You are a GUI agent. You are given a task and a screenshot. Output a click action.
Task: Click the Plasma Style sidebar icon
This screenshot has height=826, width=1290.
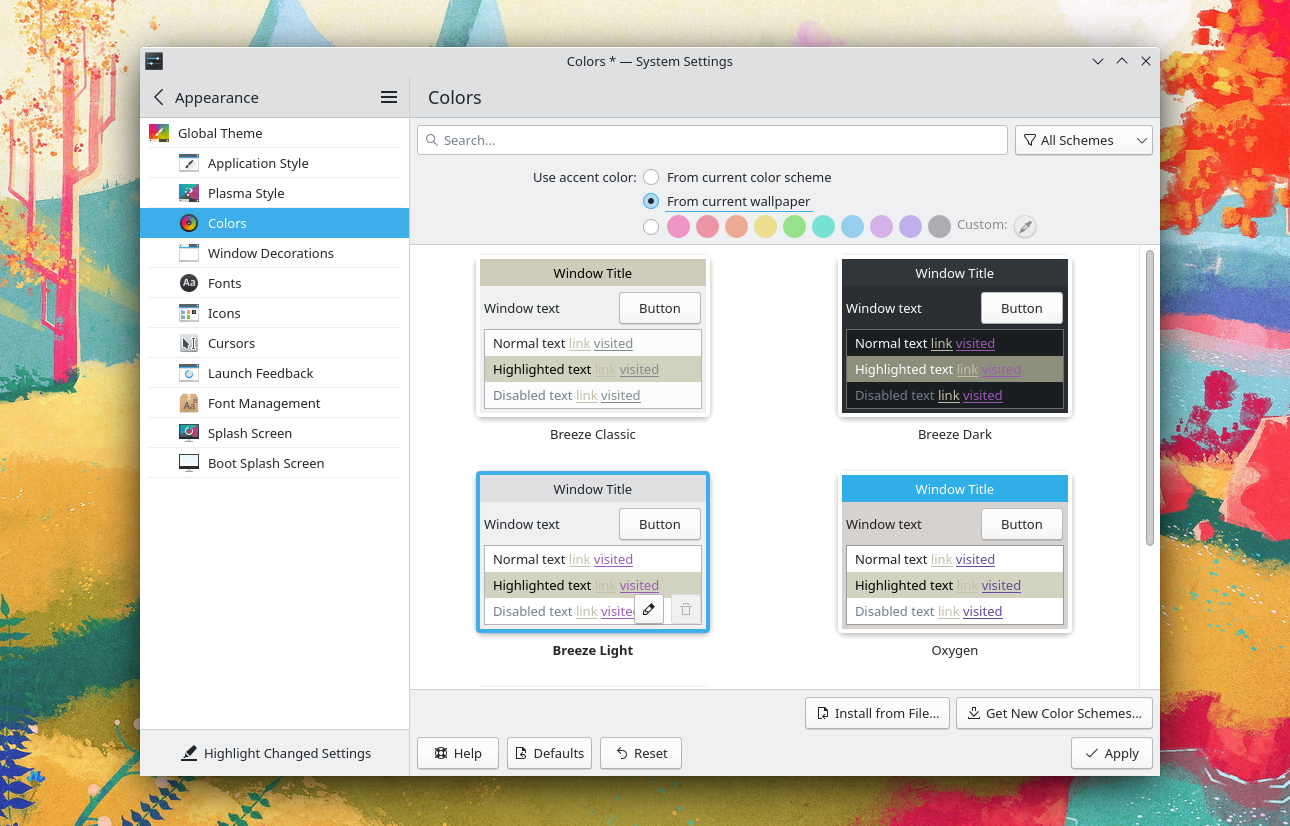point(189,193)
